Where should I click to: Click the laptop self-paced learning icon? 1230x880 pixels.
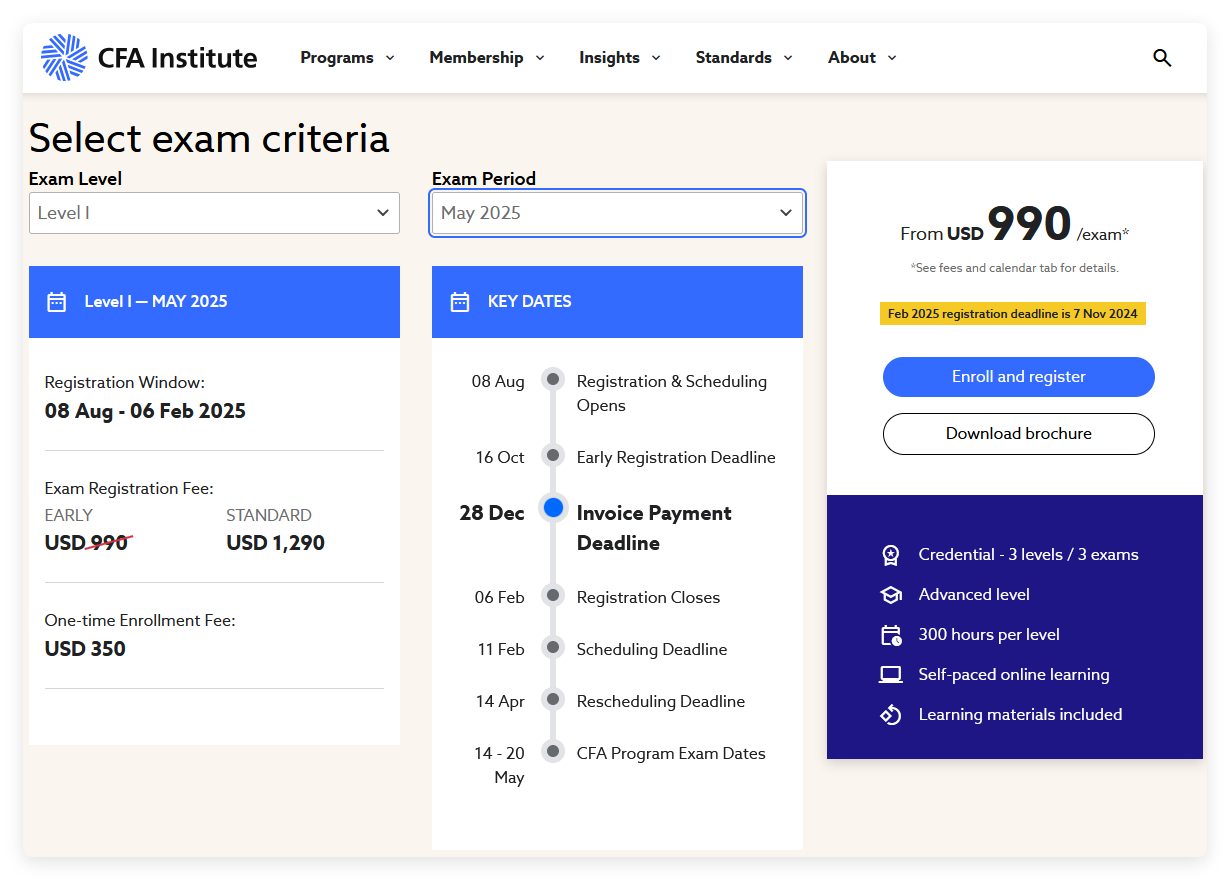[x=891, y=675]
